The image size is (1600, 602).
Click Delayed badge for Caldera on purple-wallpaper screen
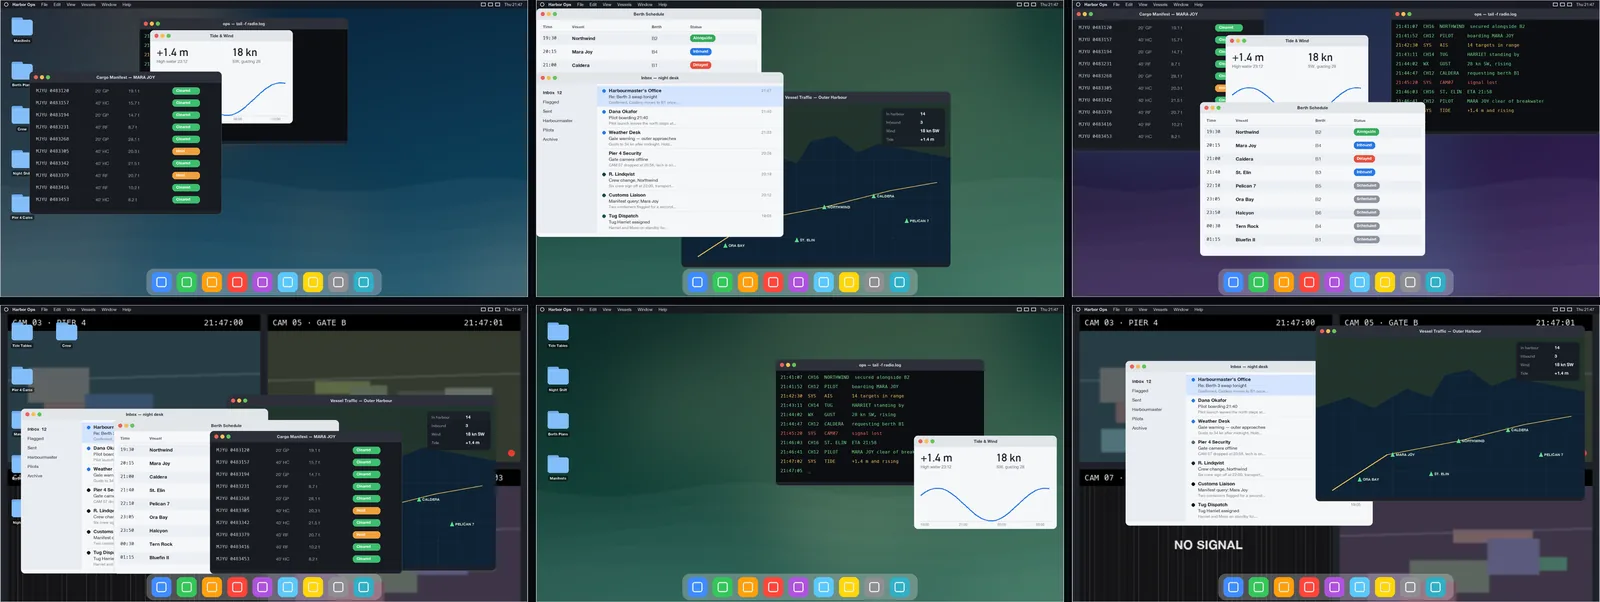coord(1365,159)
